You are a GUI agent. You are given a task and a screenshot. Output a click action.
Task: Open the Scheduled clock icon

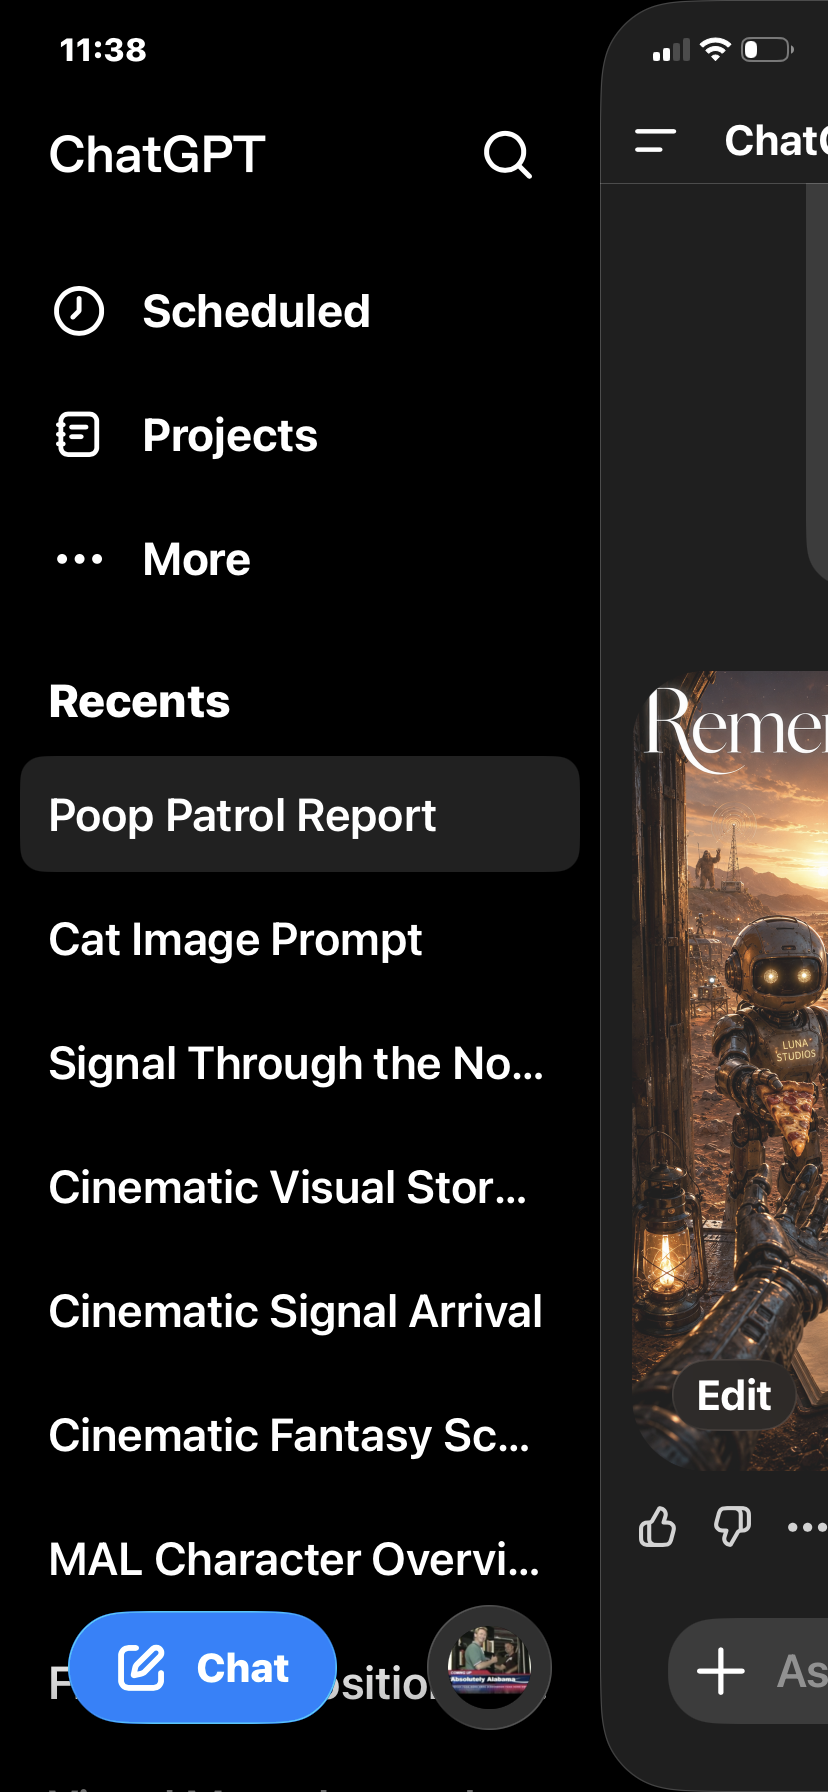[78, 311]
